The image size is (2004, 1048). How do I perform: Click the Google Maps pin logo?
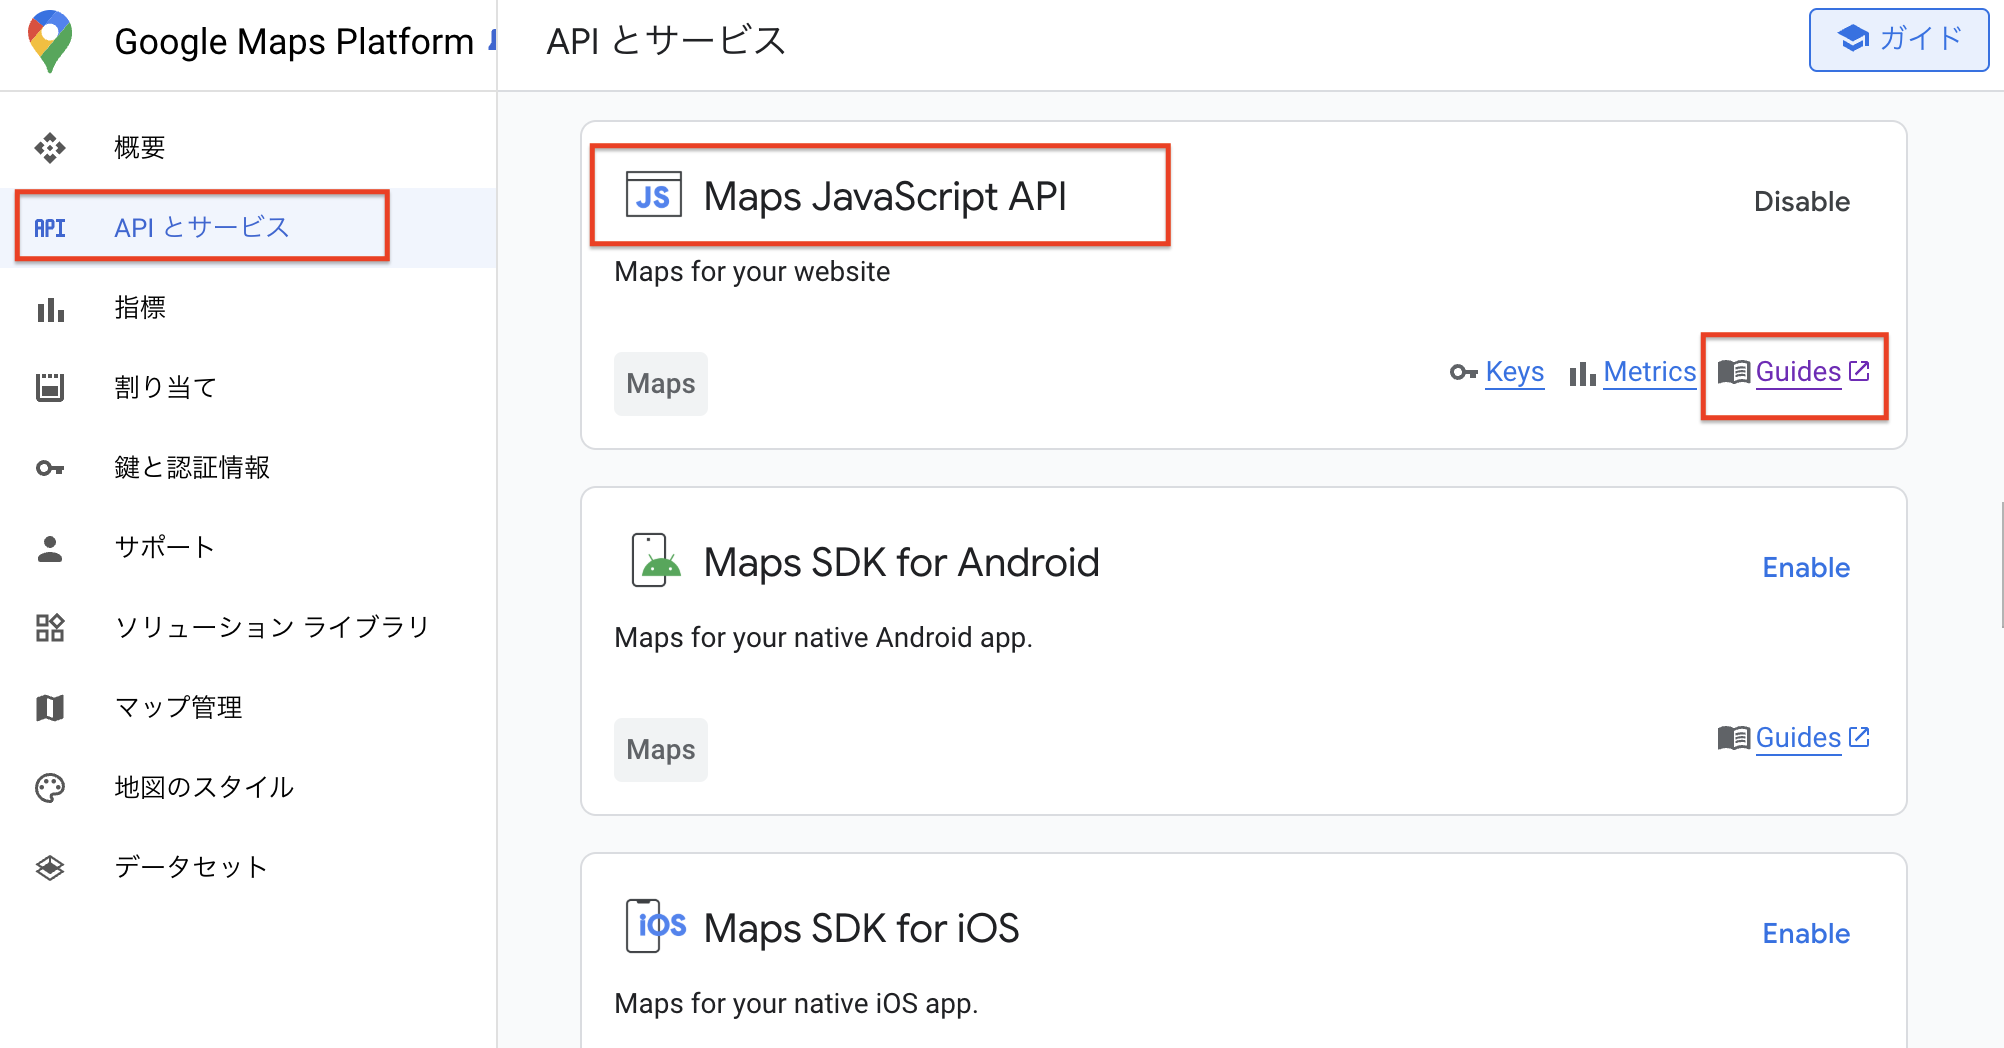tap(50, 42)
